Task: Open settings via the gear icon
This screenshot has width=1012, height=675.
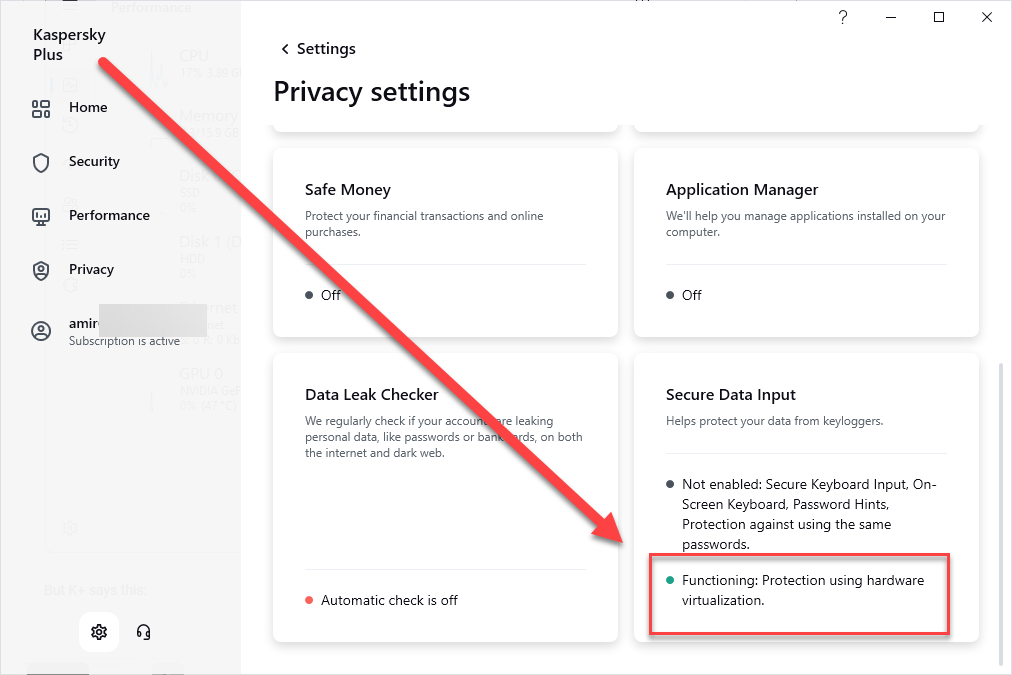Action: coord(99,632)
